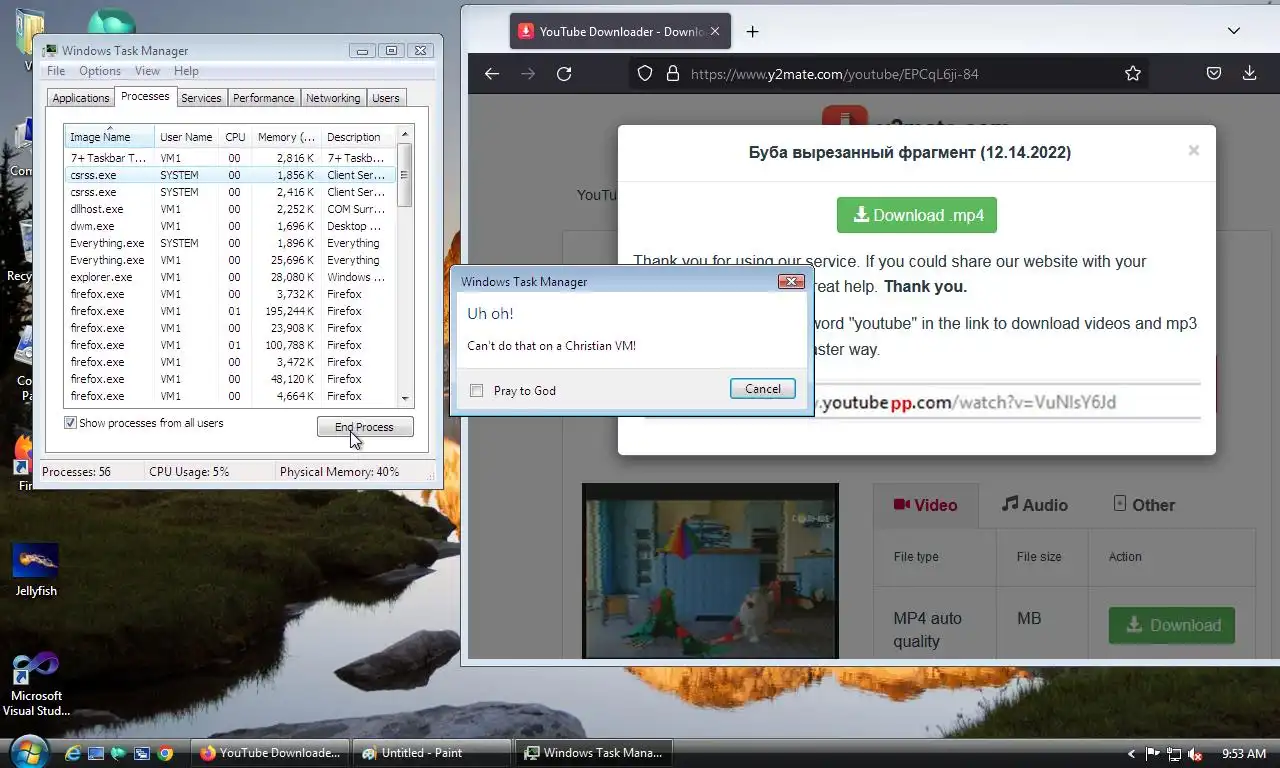
Task: Click Firefox forward arrow
Action: click(x=528, y=74)
